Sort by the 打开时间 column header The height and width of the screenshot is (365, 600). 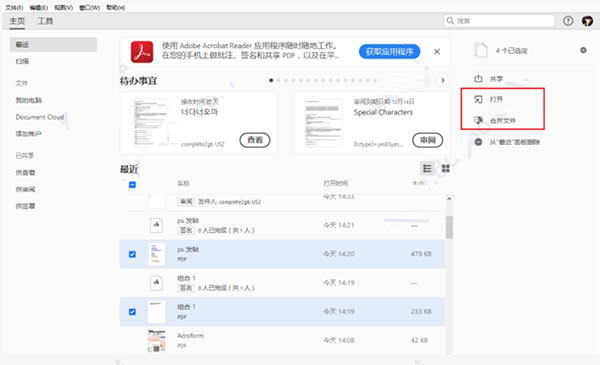pyautogui.click(x=336, y=183)
